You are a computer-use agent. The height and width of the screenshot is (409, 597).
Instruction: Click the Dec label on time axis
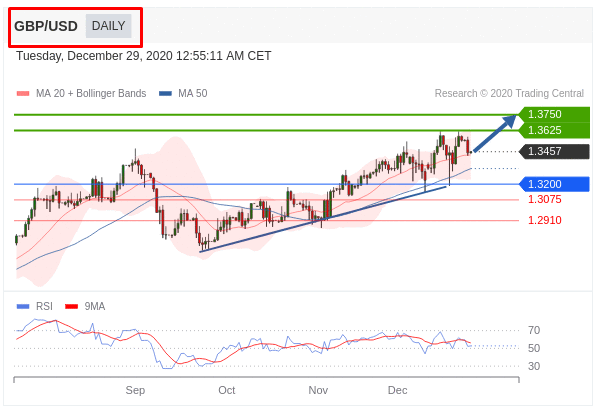[397, 390]
